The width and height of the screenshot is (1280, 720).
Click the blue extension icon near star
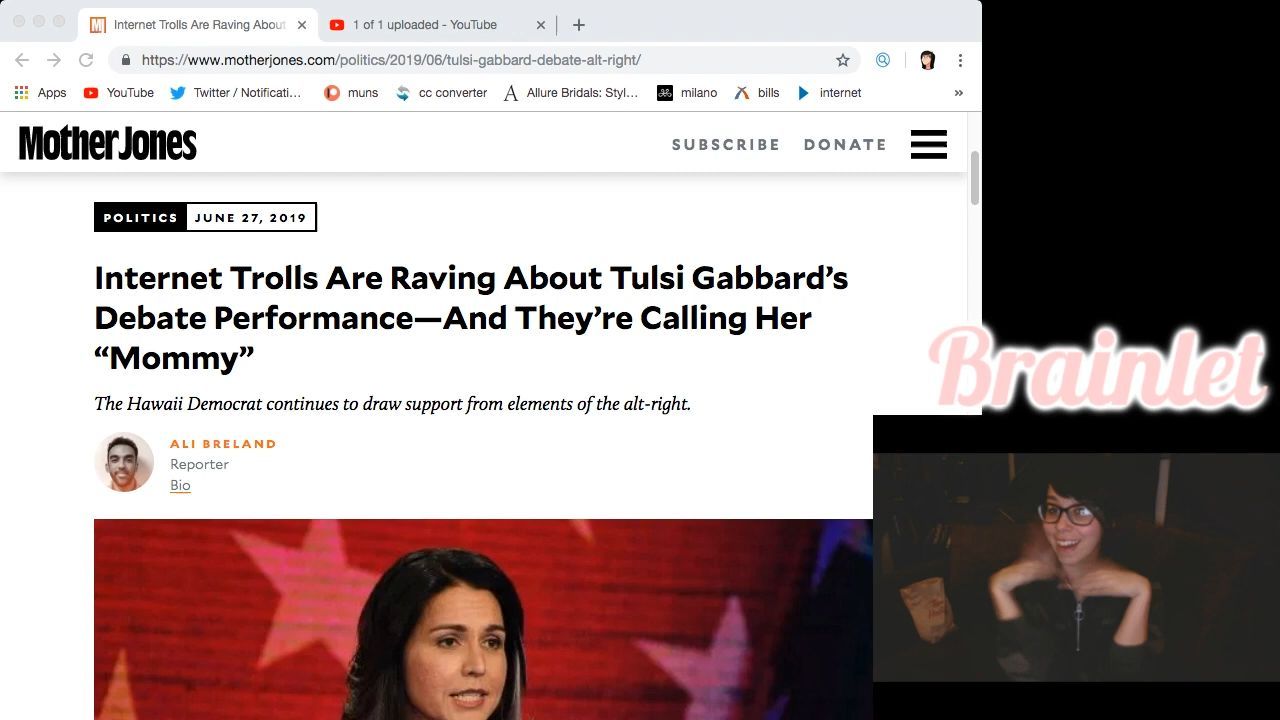point(883,60)
